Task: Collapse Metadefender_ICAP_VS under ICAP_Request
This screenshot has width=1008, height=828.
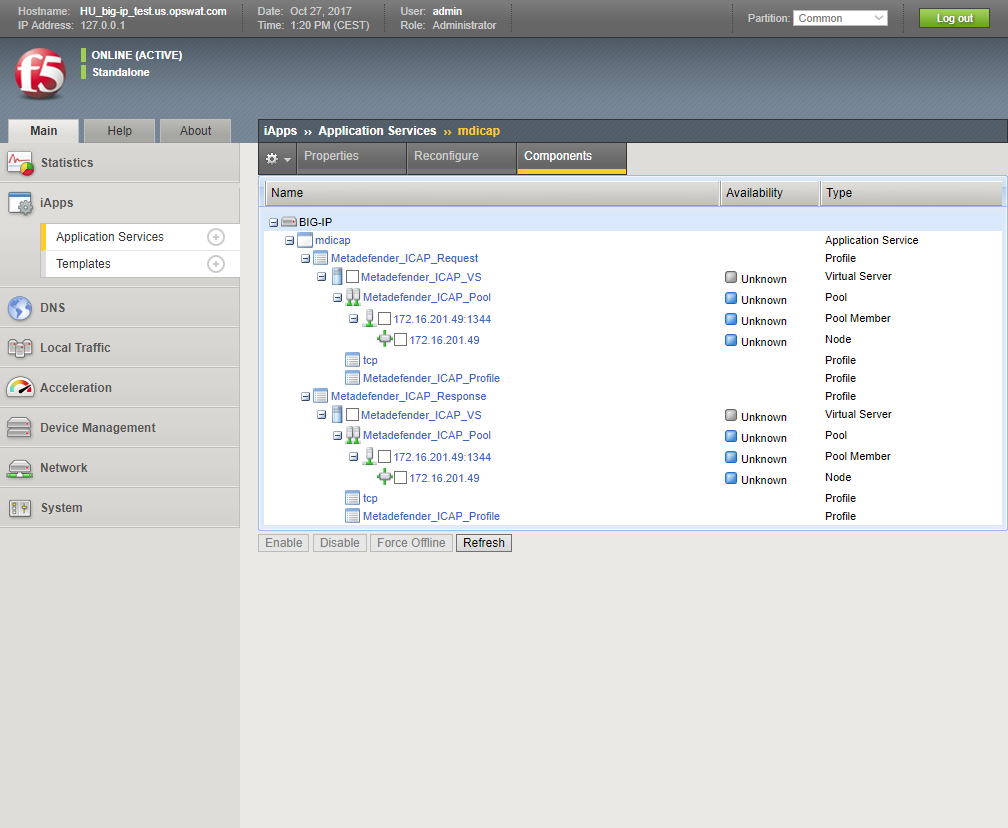Action: 321,277
